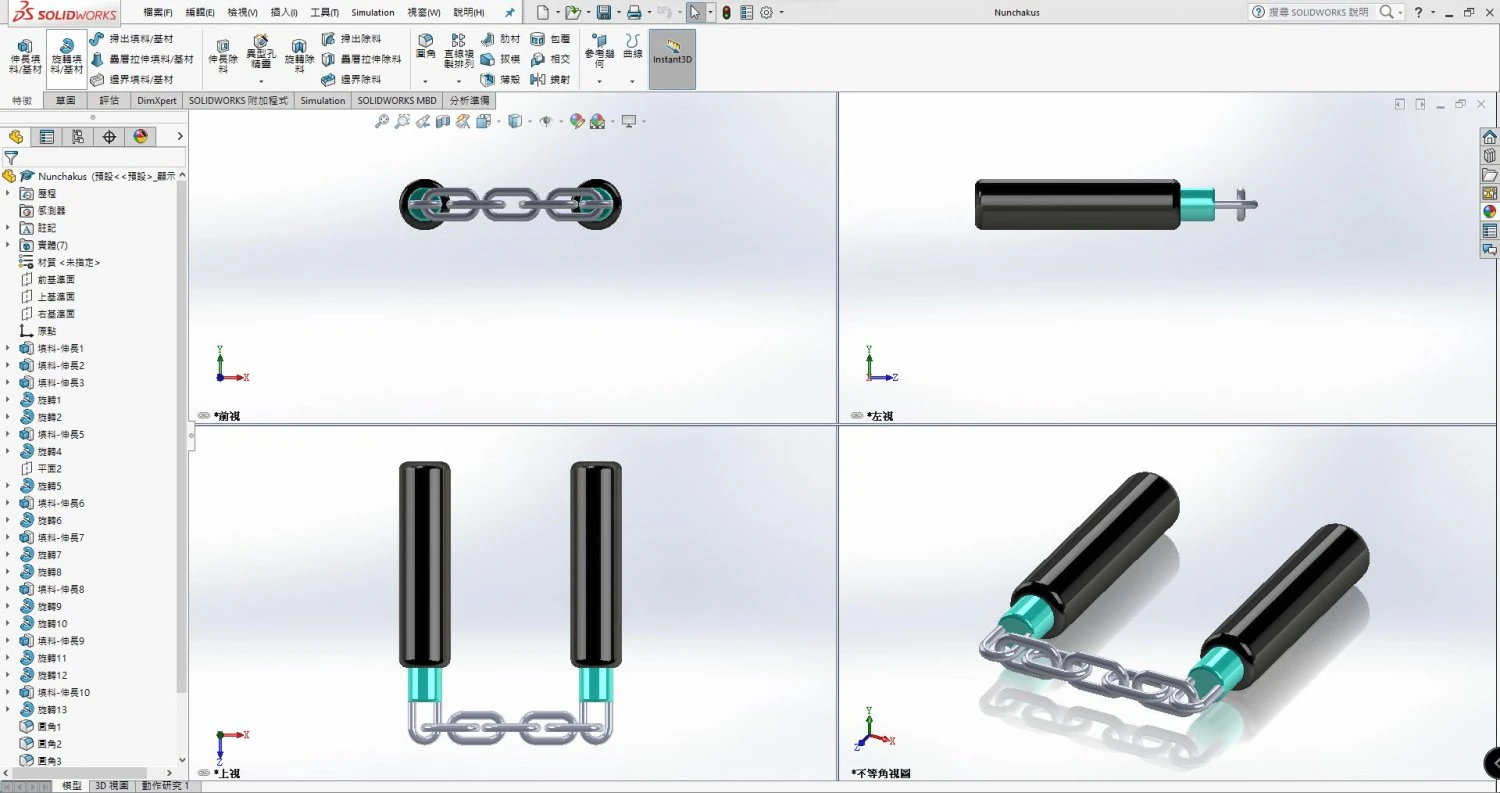Viewport: 1500px width, 793px height.
Task: Expand the 歷程 history folder
Action: [x=8, y=193]
